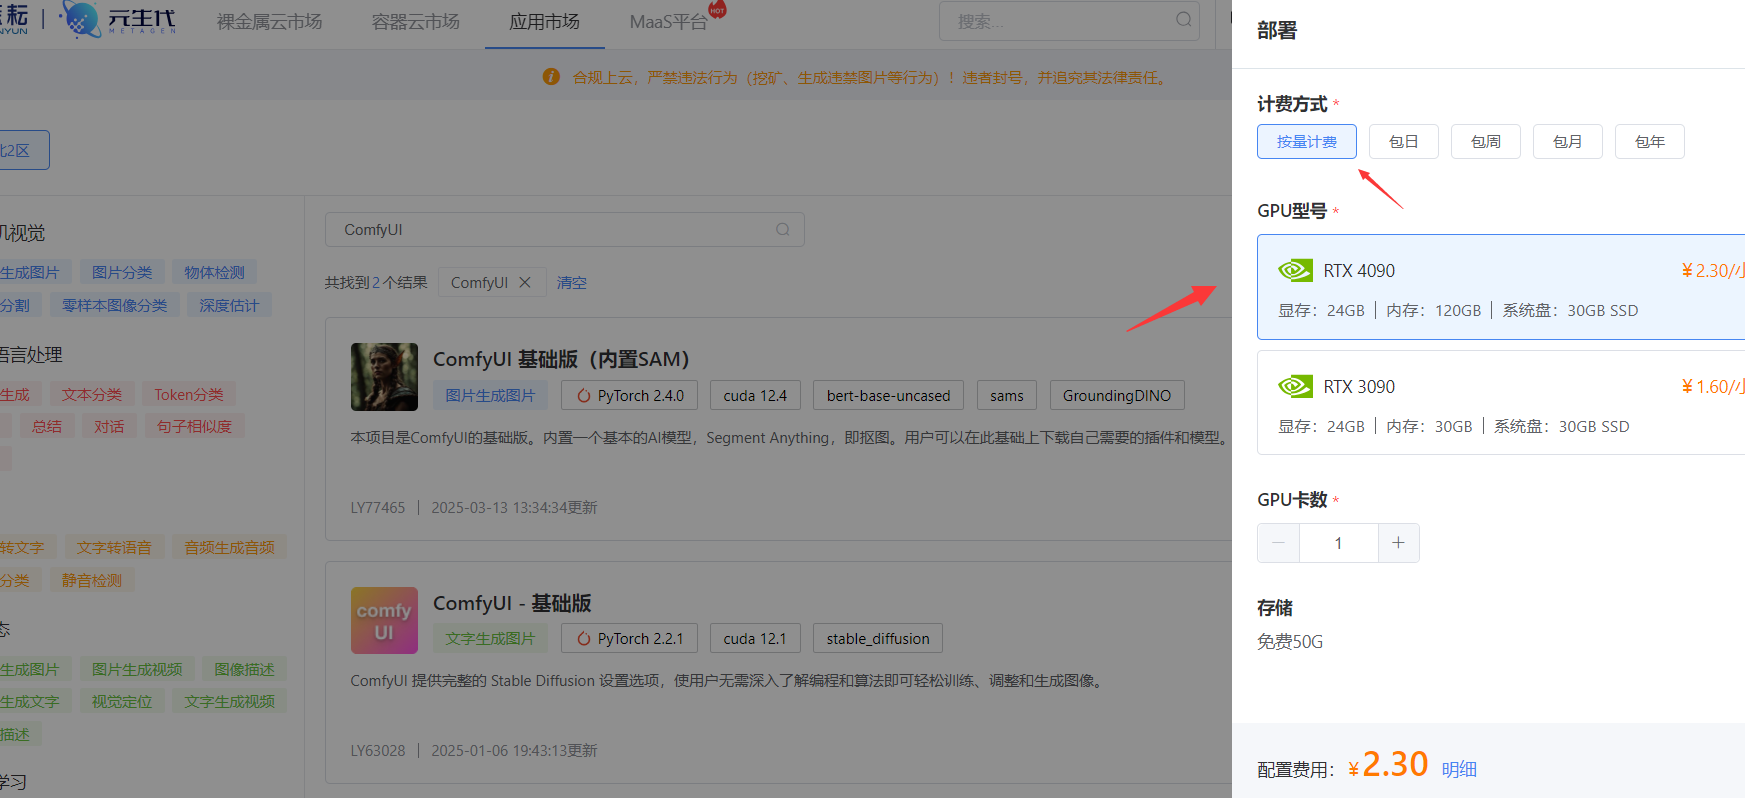
Task: Focus the GPU卡数 number field
Action: pos(1338,543)
